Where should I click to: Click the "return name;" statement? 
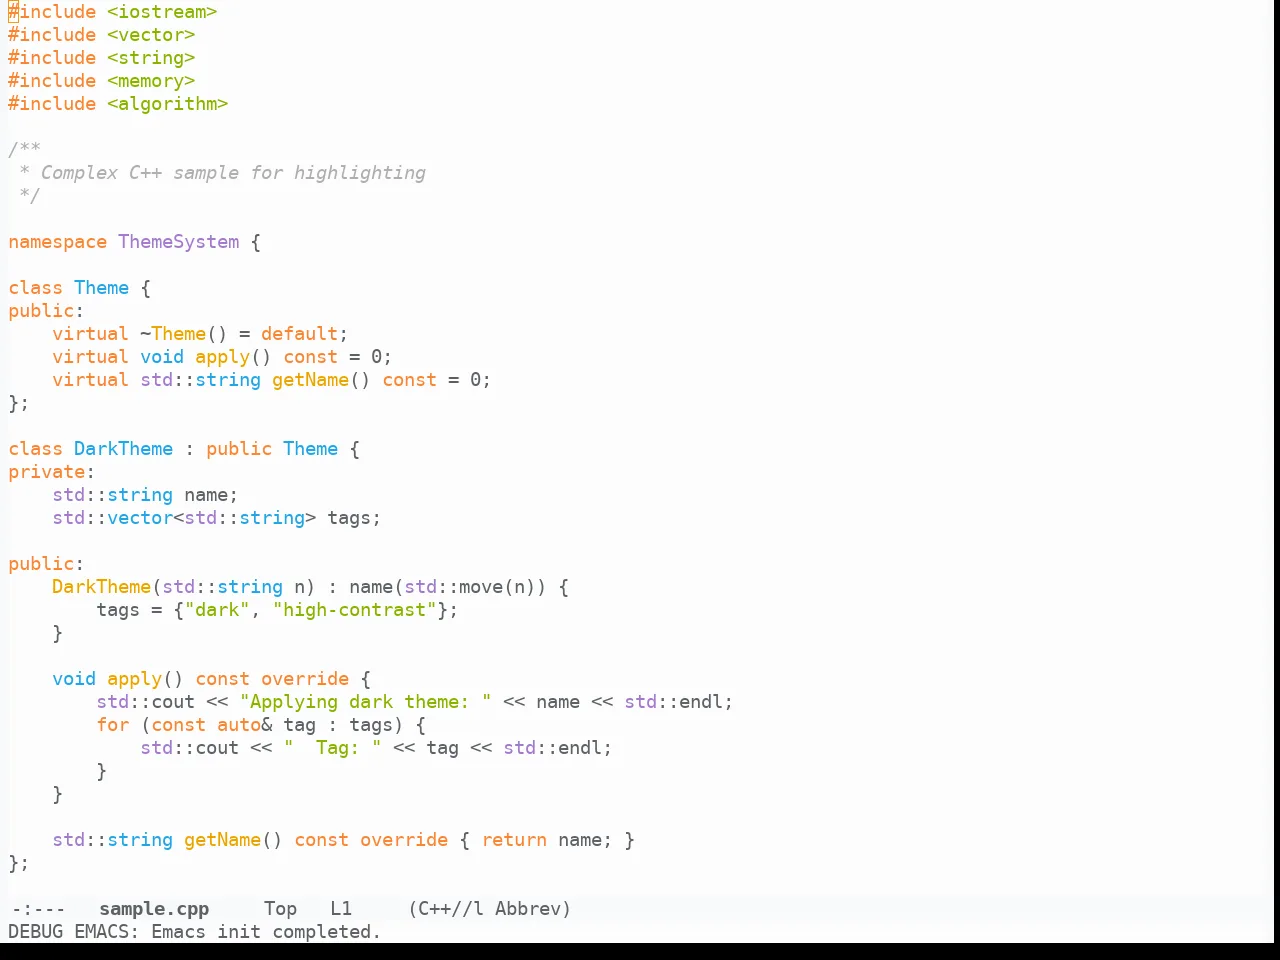547,840
